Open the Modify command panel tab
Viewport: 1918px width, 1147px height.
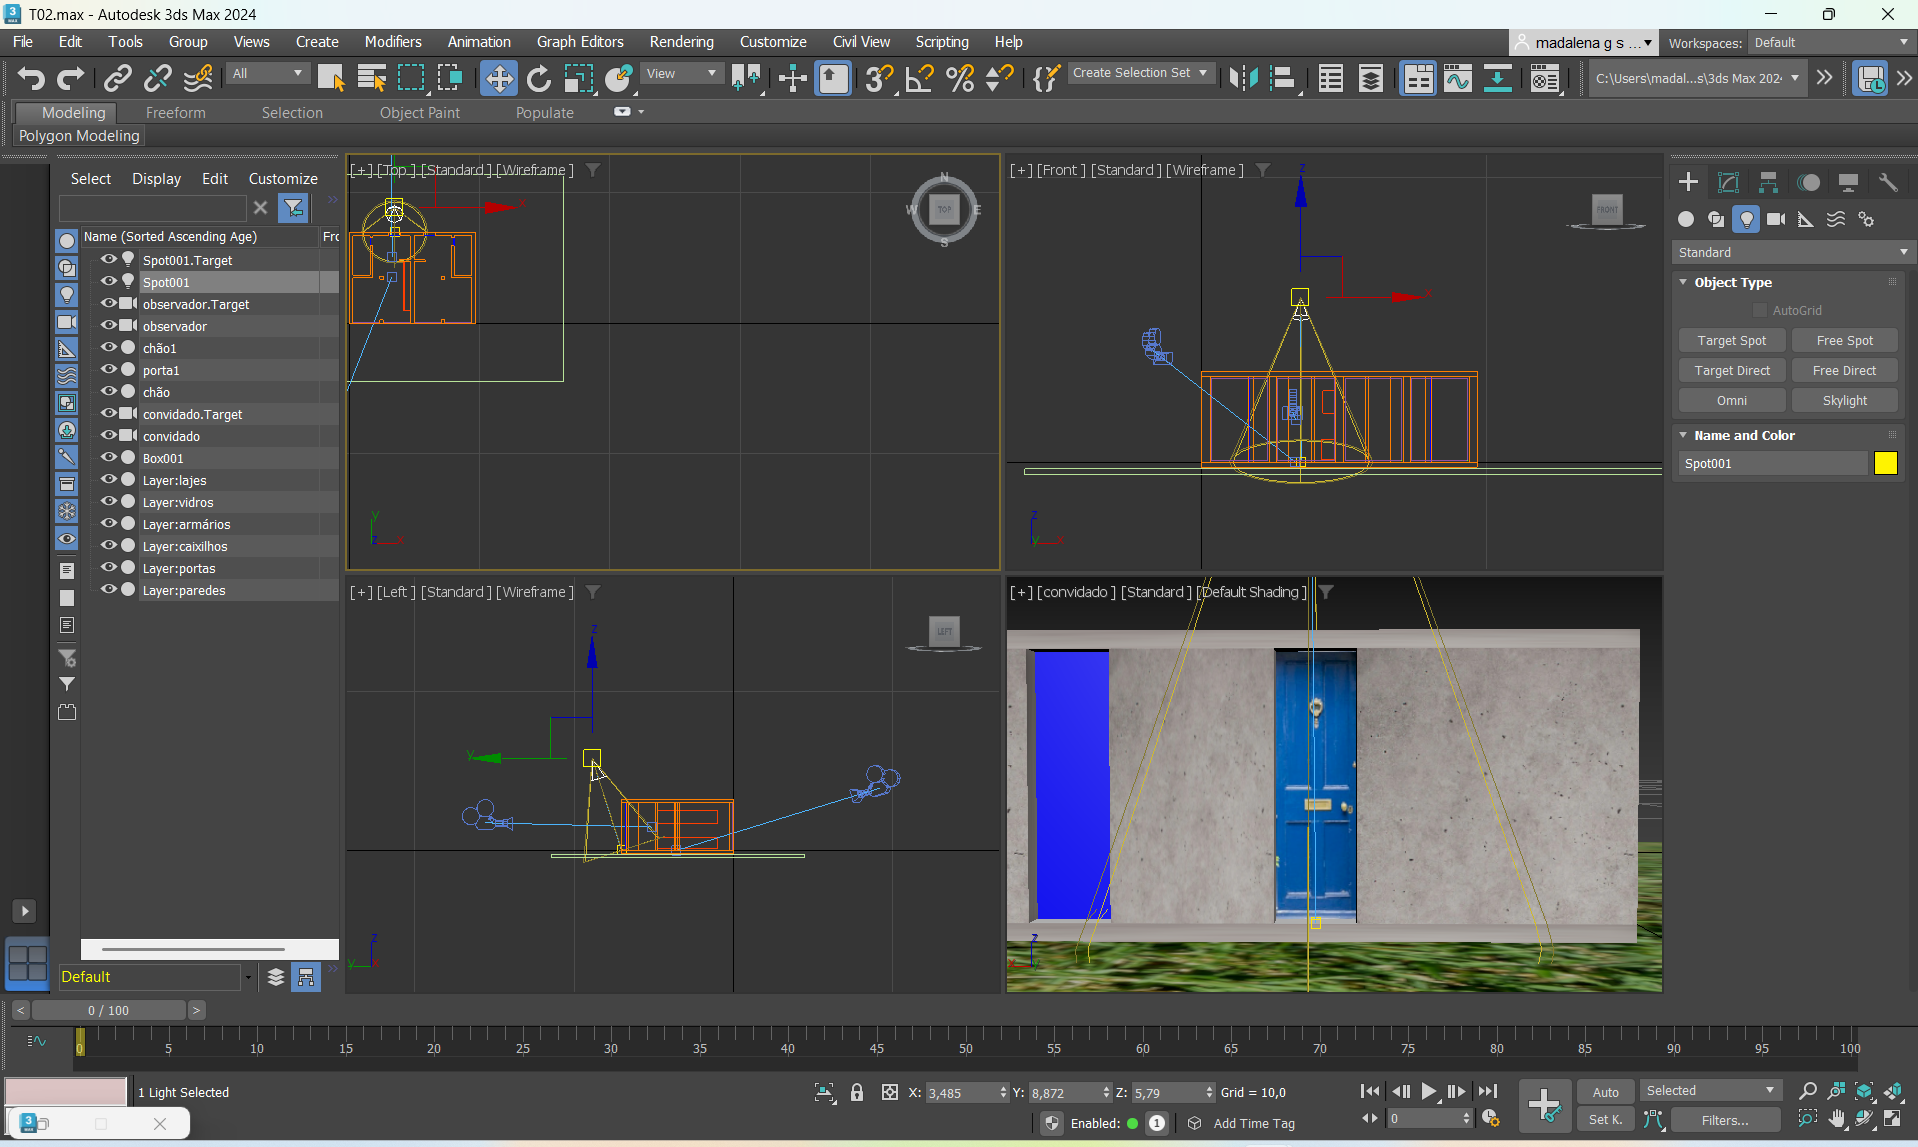1728,182
